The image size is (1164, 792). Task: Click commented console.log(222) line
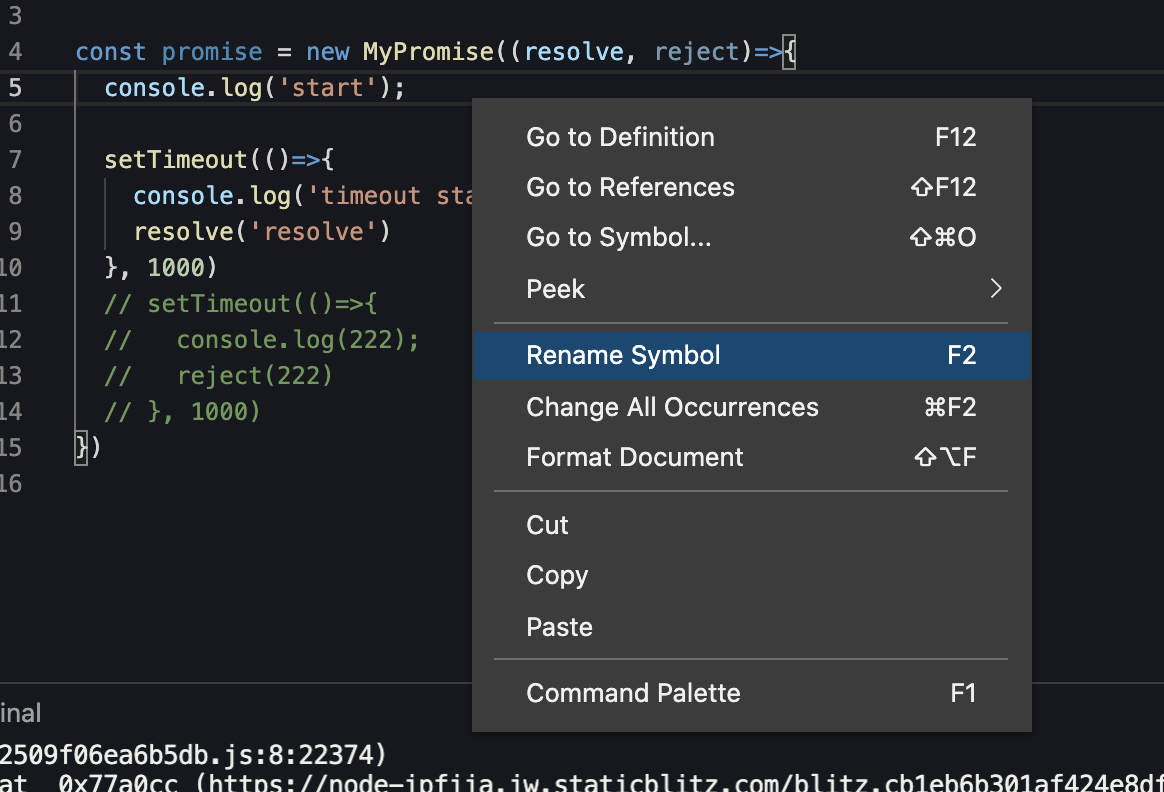tap(262, 339)
